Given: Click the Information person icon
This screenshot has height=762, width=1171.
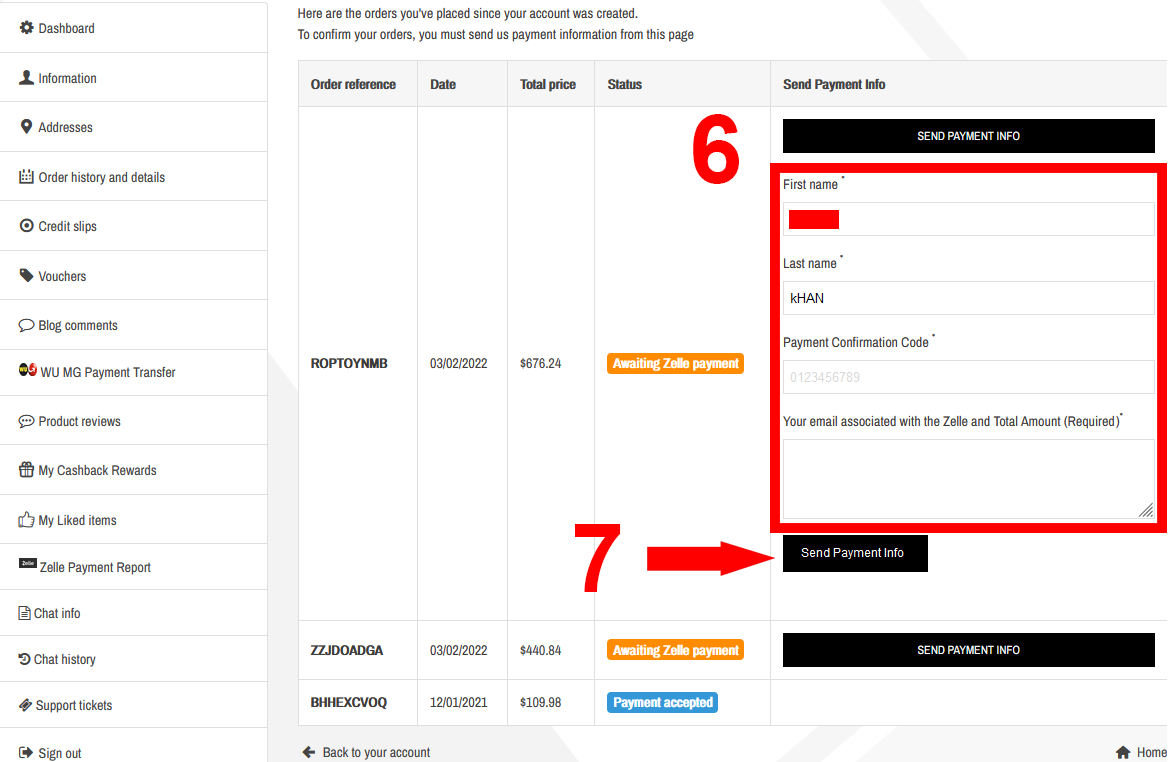Looking at the screenshot, I should [27, 78].
